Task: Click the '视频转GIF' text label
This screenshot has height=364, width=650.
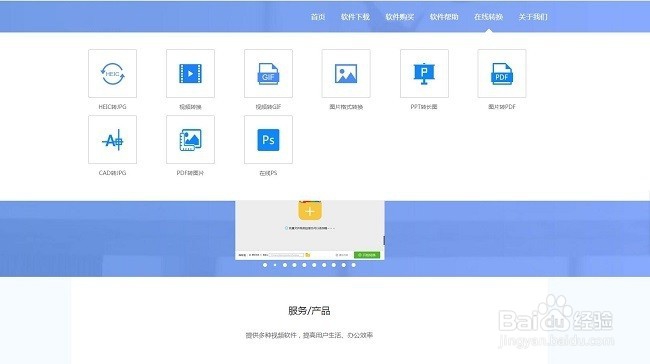Action: pos(268,107)
